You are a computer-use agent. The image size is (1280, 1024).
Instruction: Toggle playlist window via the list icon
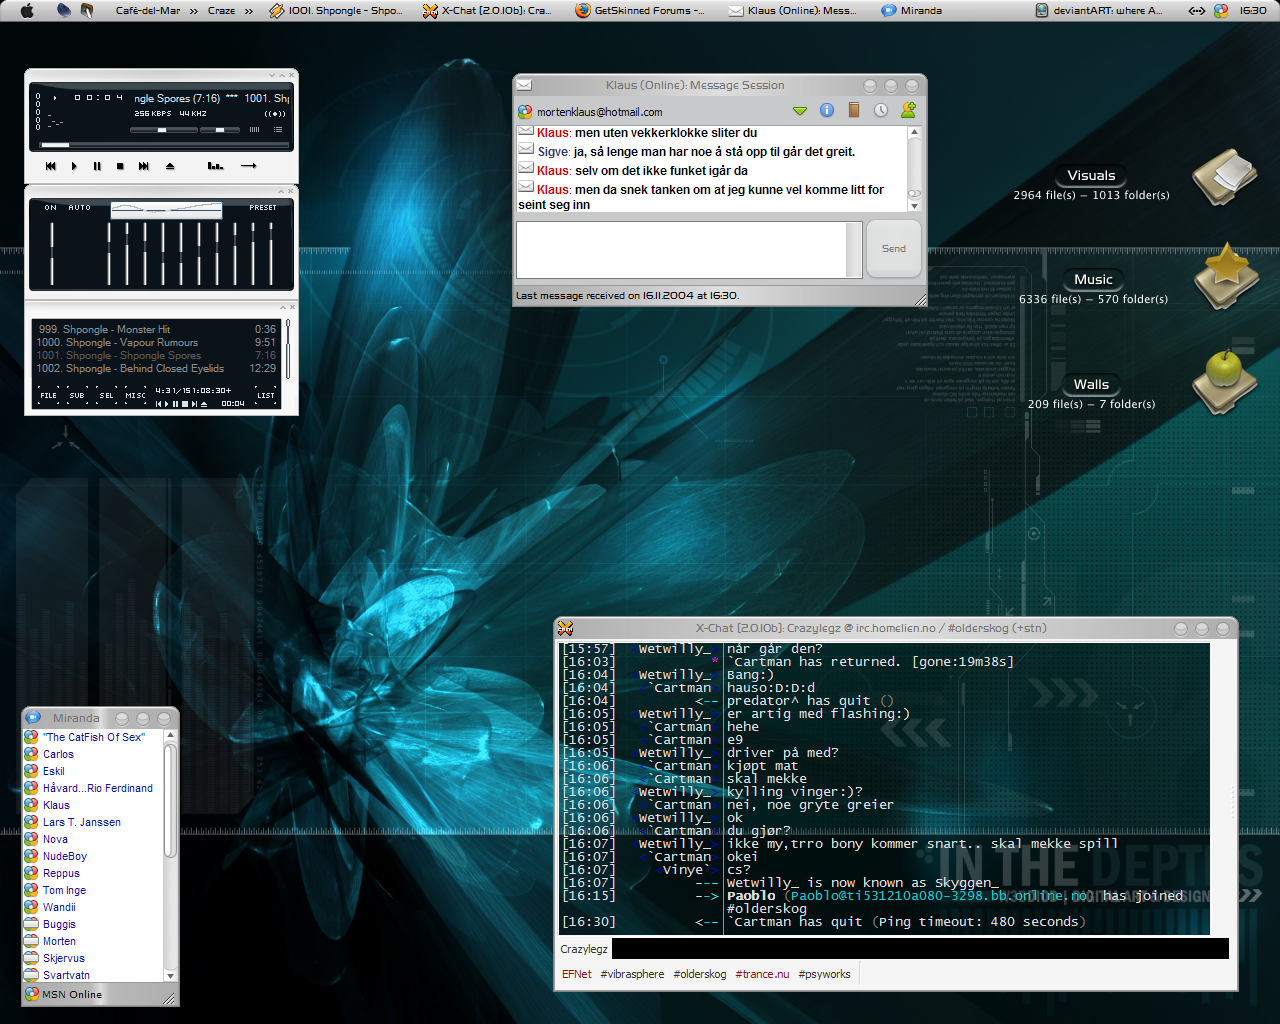278,129
